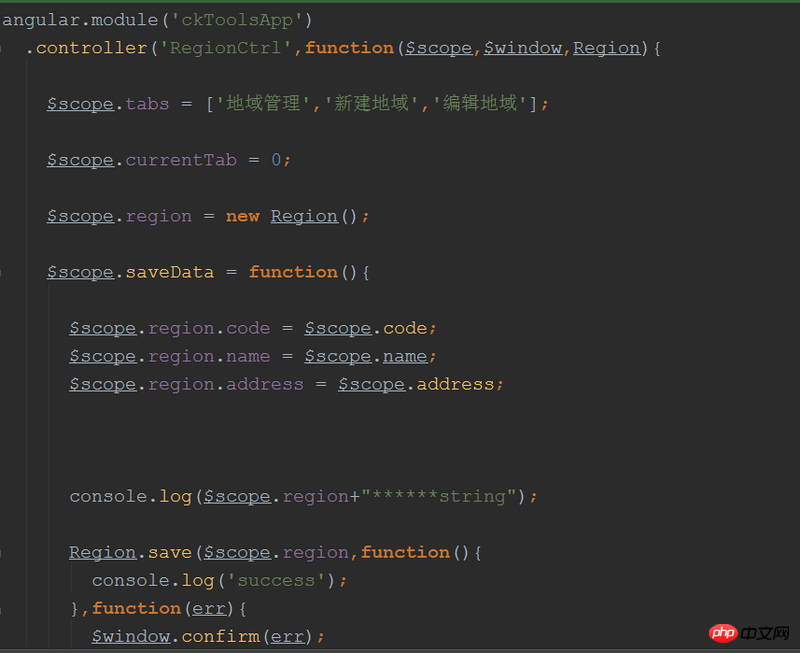This screenshot has width=800, height=653.
Task: Click the 'ckToolsApp' module name string
Action: [x=237, y=21]
